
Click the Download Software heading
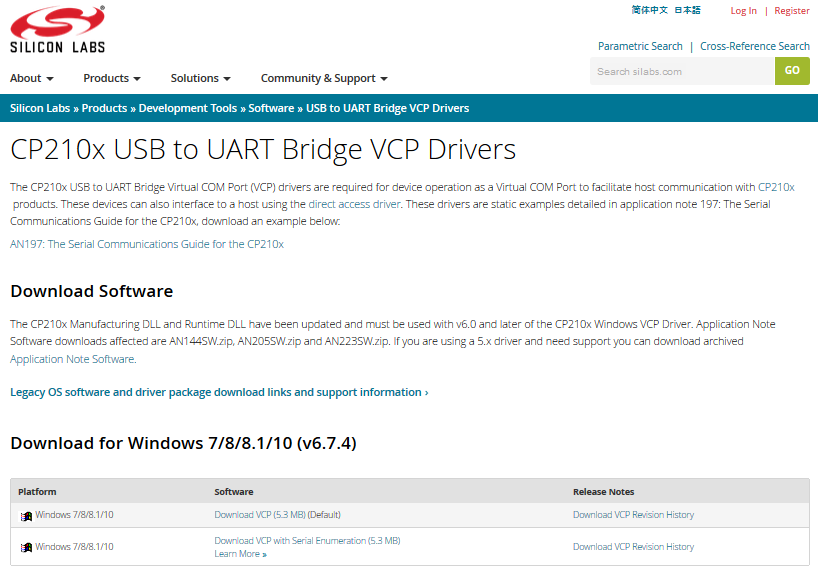92,291
